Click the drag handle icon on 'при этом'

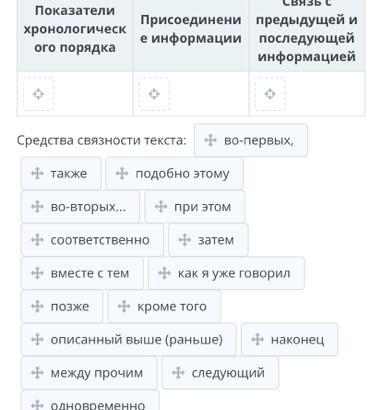[161, 207]
